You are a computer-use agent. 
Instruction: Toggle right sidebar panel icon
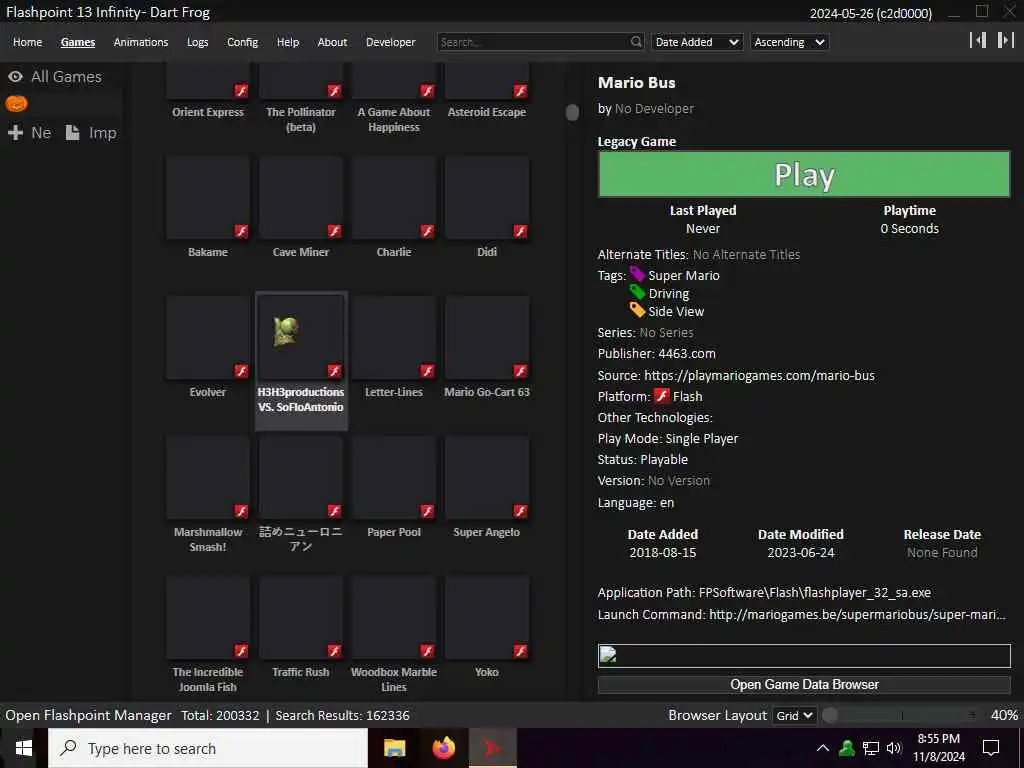(x=1005, y=40)
